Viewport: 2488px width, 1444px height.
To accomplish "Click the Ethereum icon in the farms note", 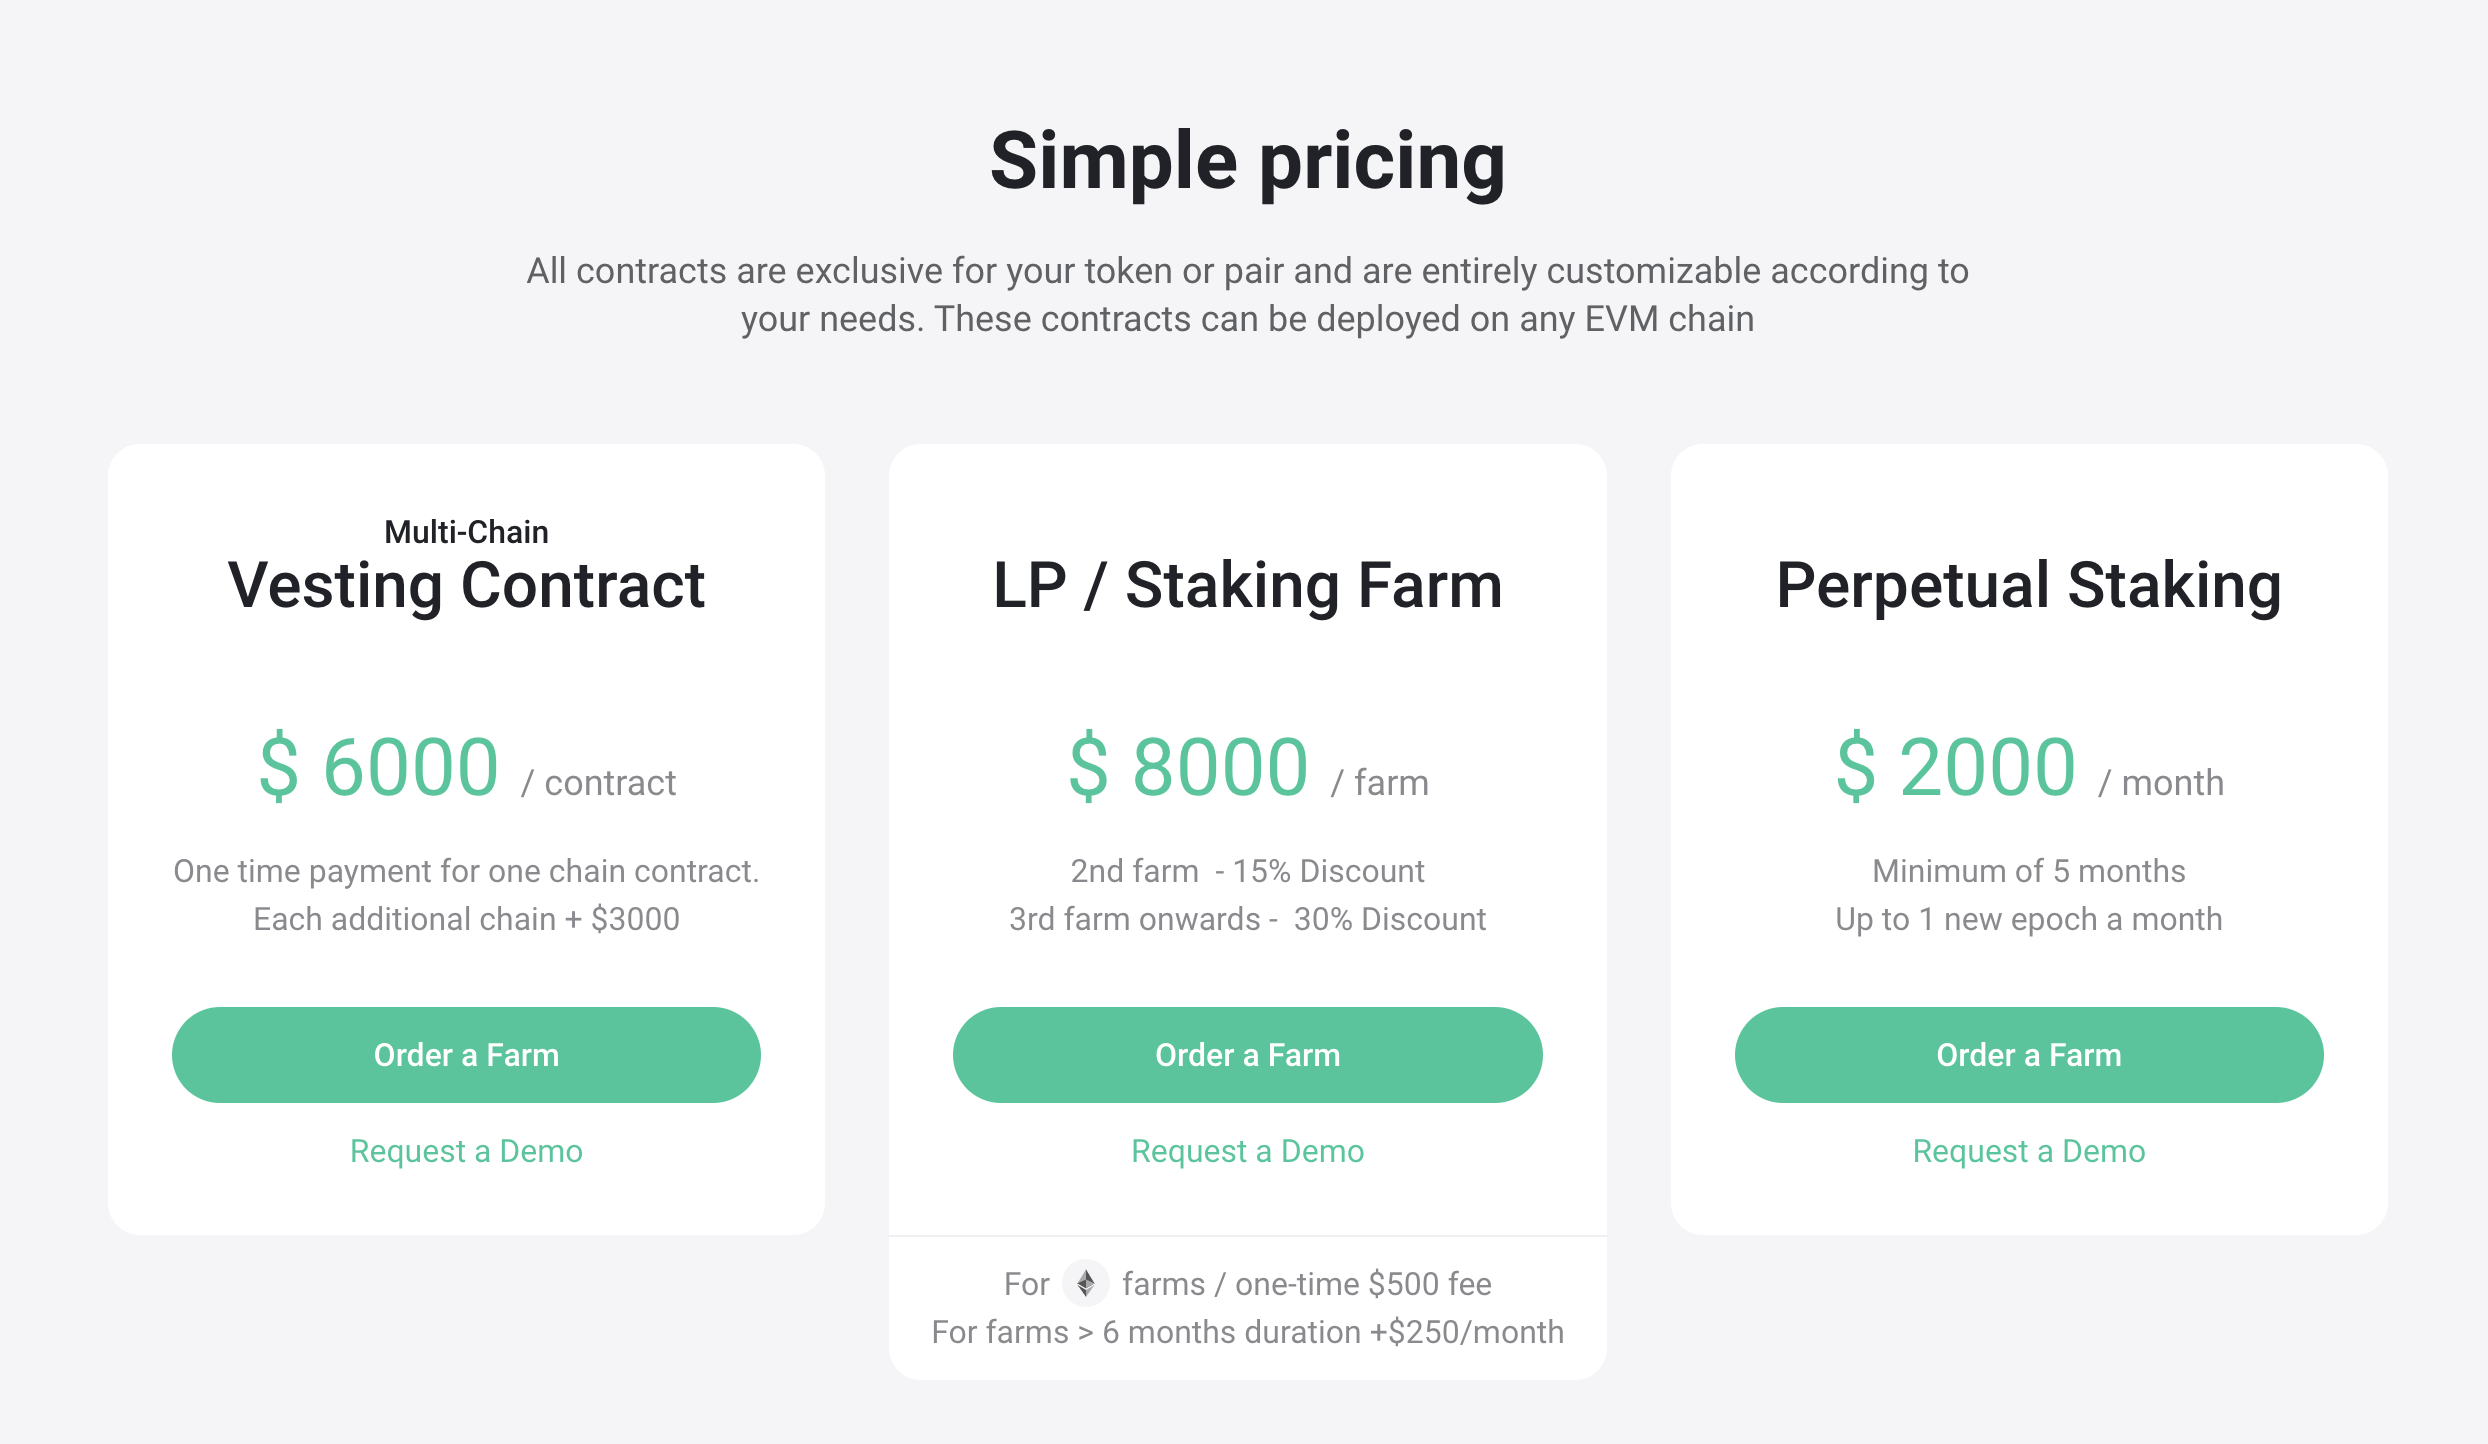I will [1085, 1283].
